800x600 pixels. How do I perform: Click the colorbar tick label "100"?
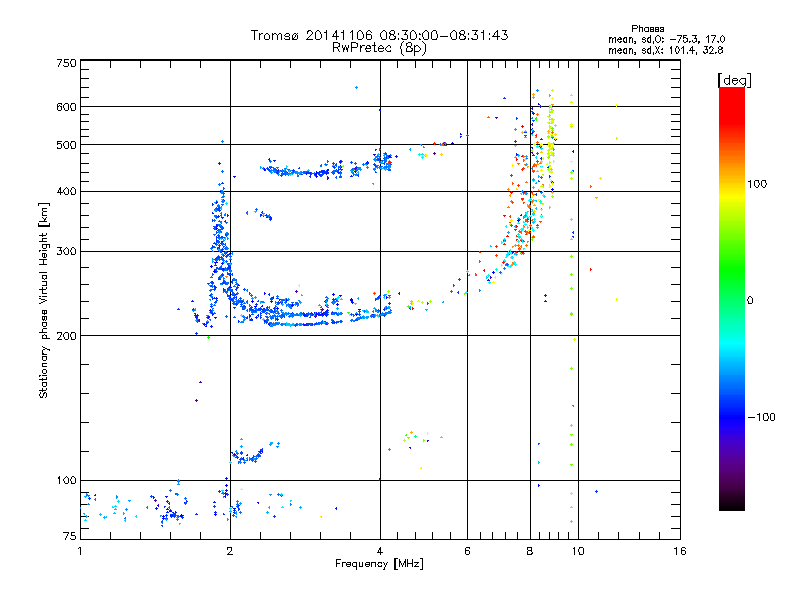[757, 184]
